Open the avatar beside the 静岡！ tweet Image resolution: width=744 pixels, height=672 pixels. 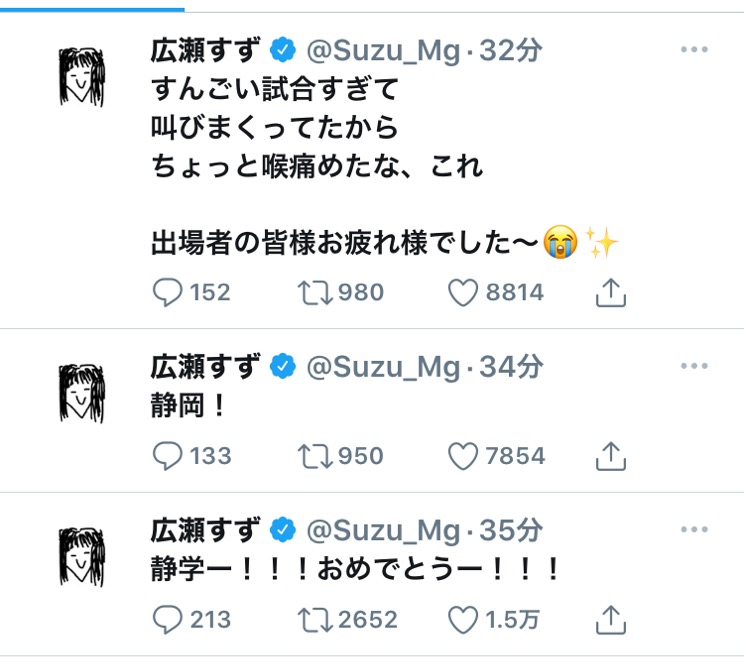pyautogui.click(x=82, y=392)
